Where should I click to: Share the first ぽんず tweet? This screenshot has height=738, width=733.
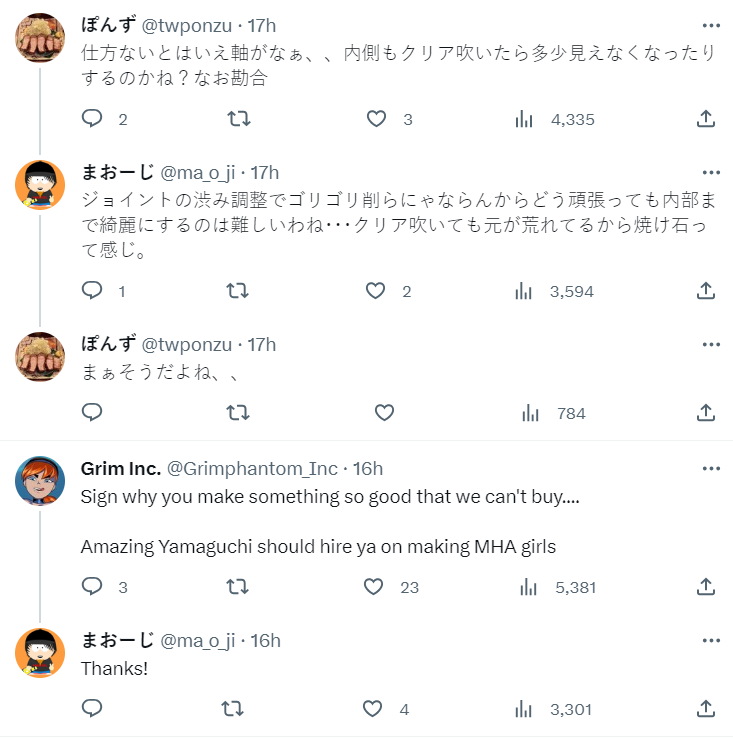pos(705,119)
